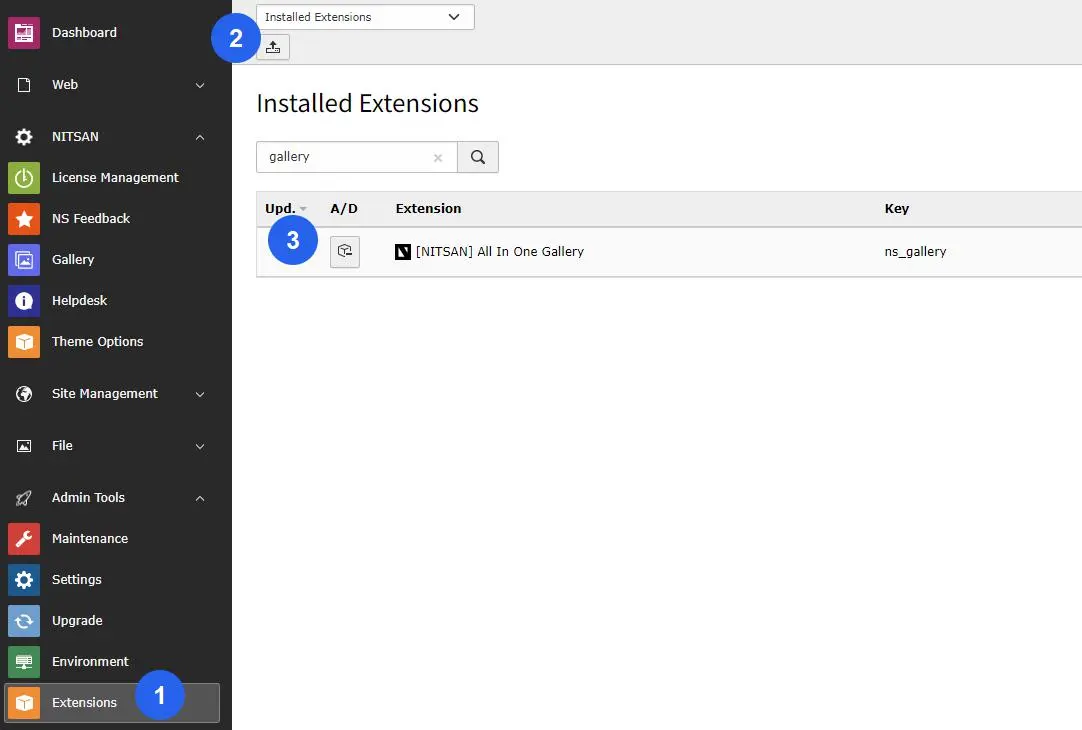This screenshot has height=730, width=1082.
Task: Click the Key column header
Action: coord(896,208)
